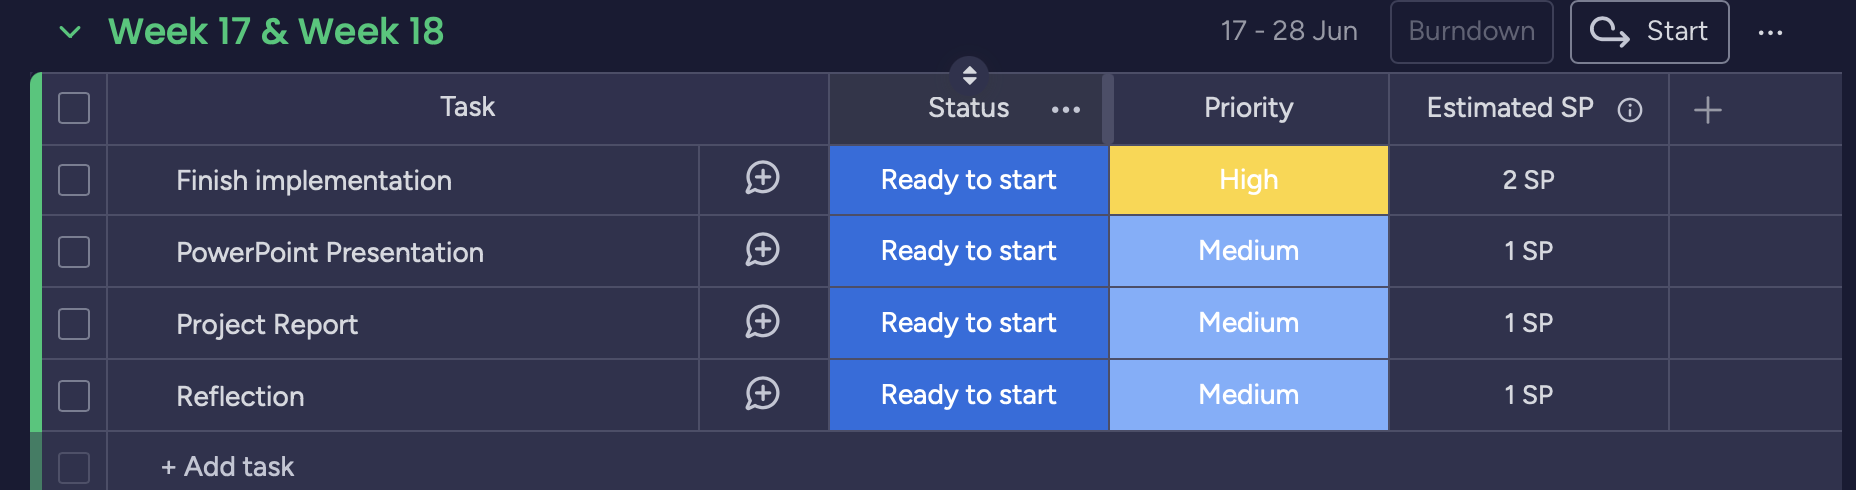This screenshot has width=1856, height=490.
Task: Open Status column three-dot menu
Action: coord(1066,109)
